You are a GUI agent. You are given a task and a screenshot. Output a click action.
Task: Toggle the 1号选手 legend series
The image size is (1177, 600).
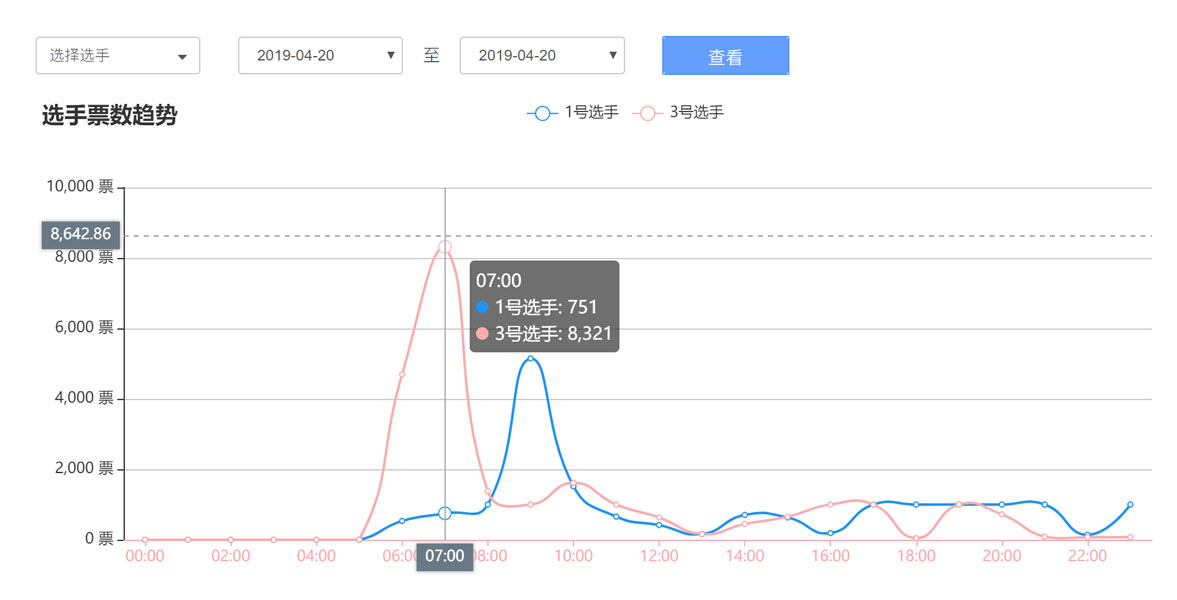573,113
